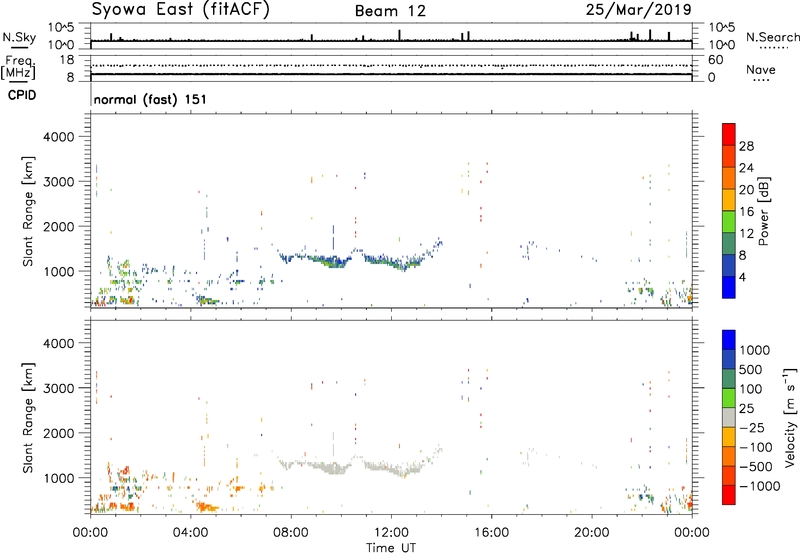The width and height of the screenshot is (800, 554).
Task: Click the '12:00' time axis label
Action: click(x=391, y=533)
